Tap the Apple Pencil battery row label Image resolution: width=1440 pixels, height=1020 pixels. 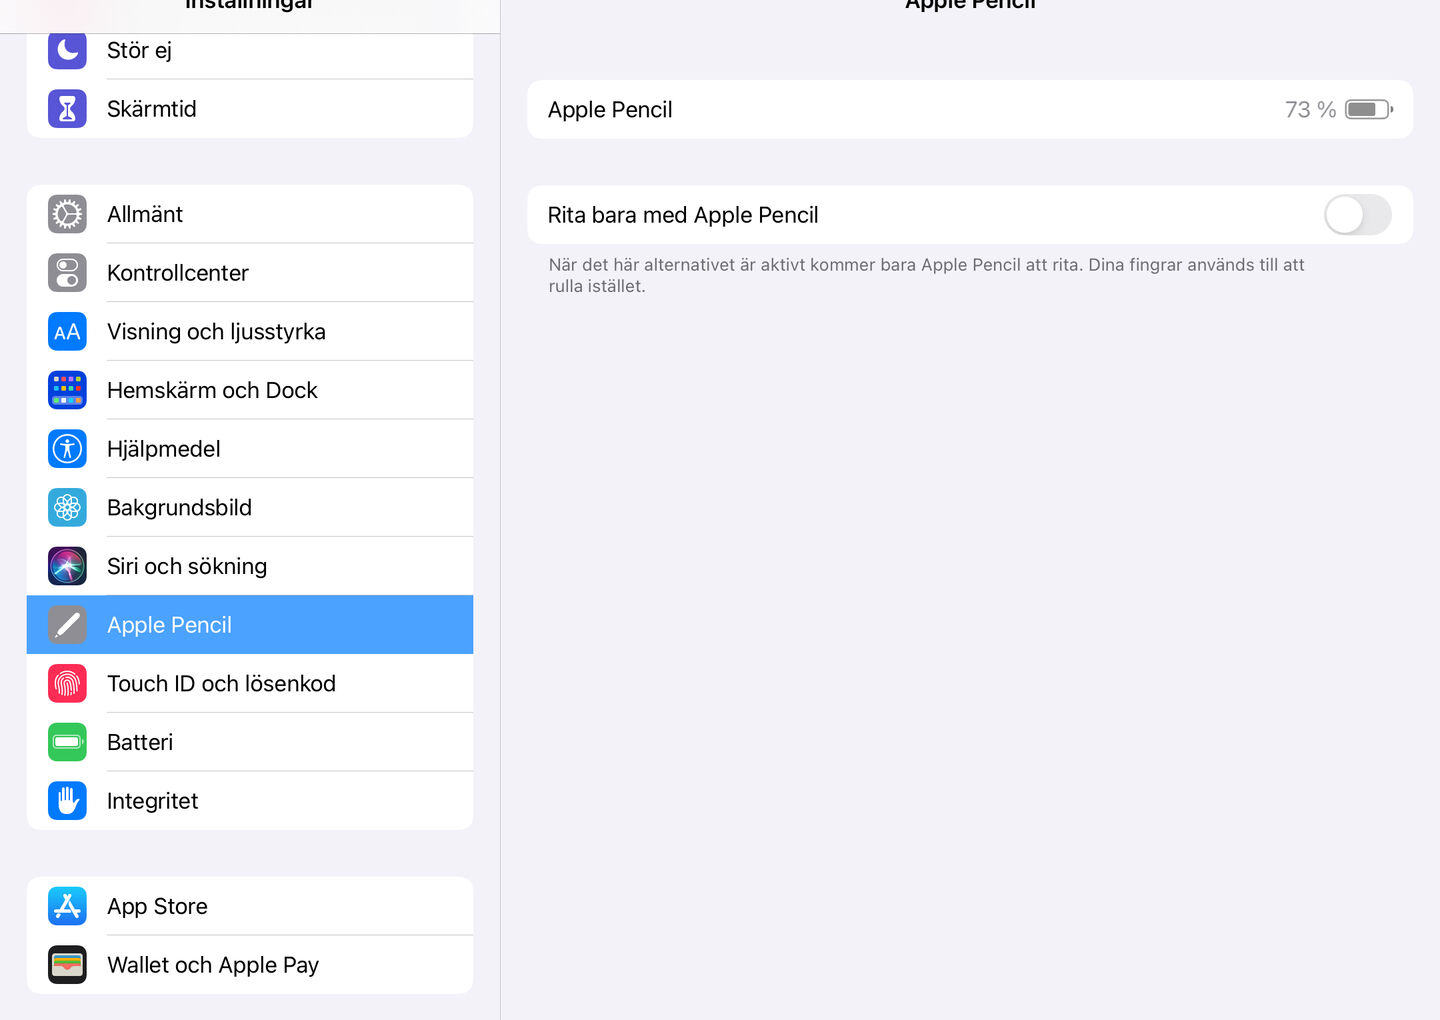pos(610,110)
